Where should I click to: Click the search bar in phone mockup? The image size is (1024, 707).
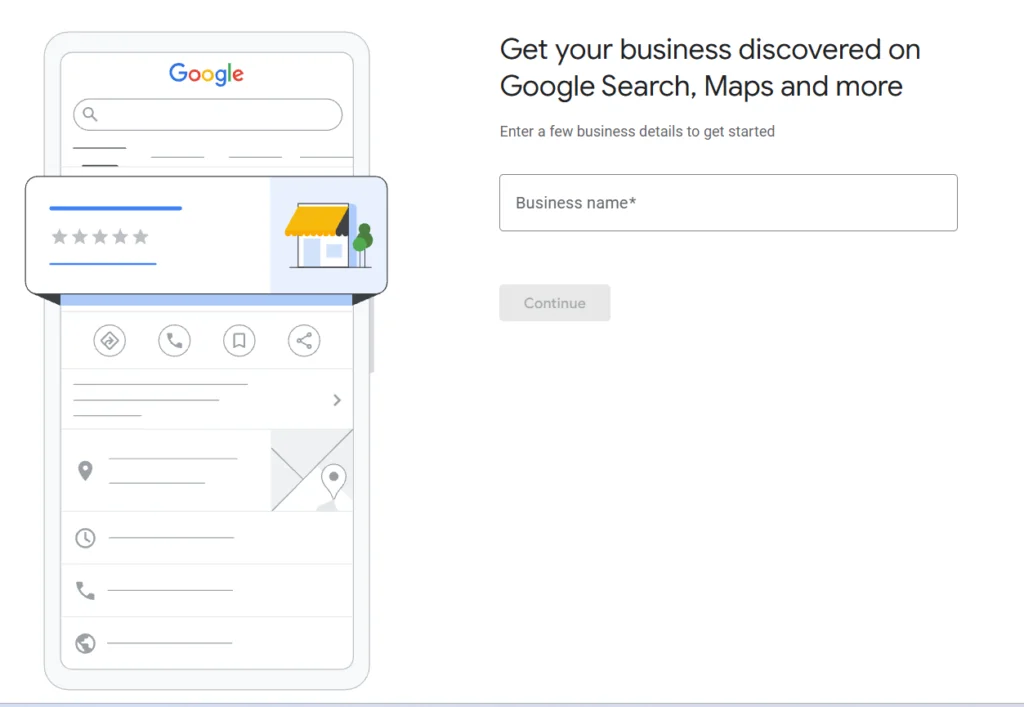[208, 115]
